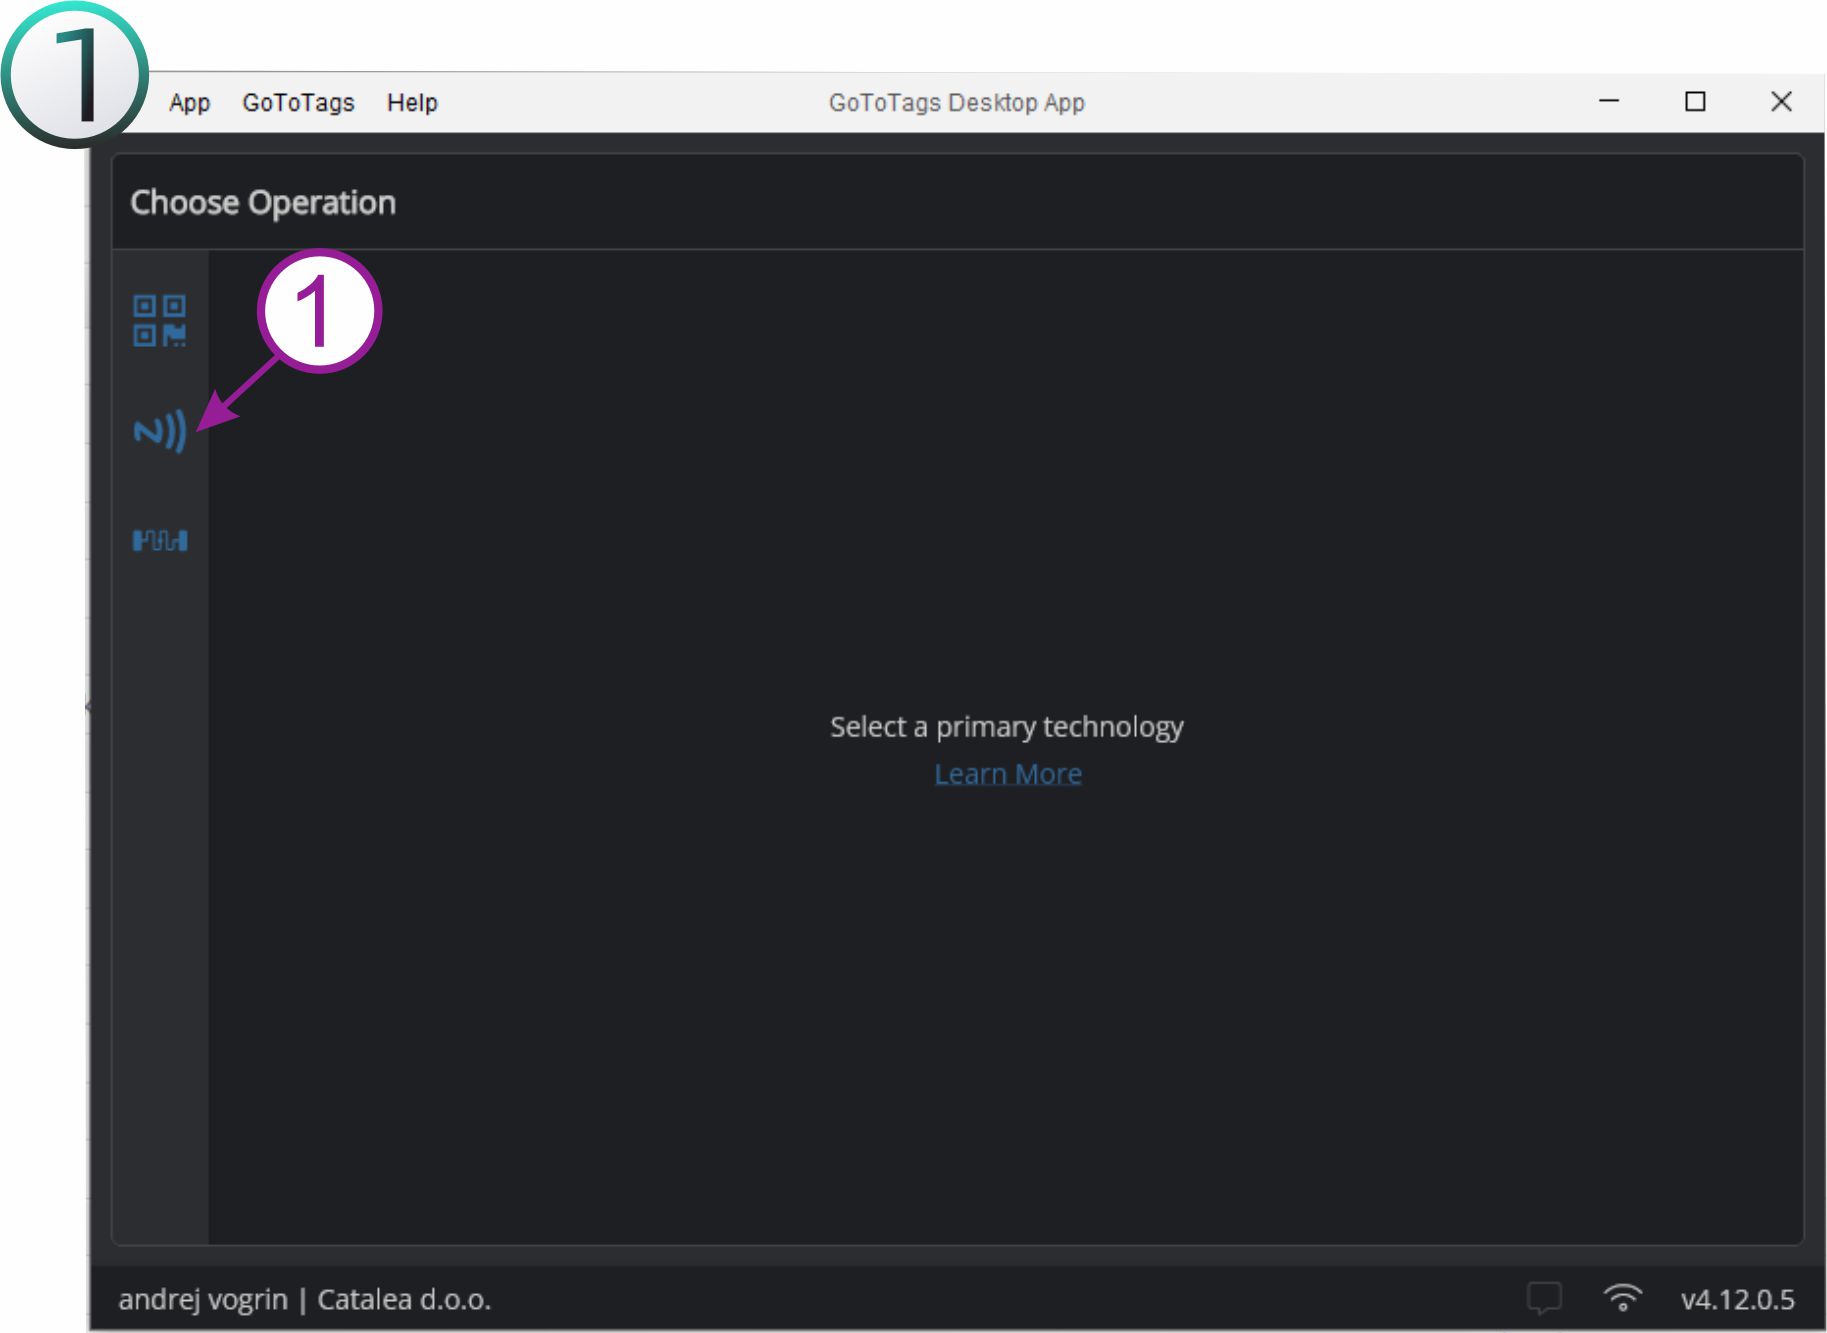
Task: Click the Choose Operation panel header
Action: coord(263,203)
